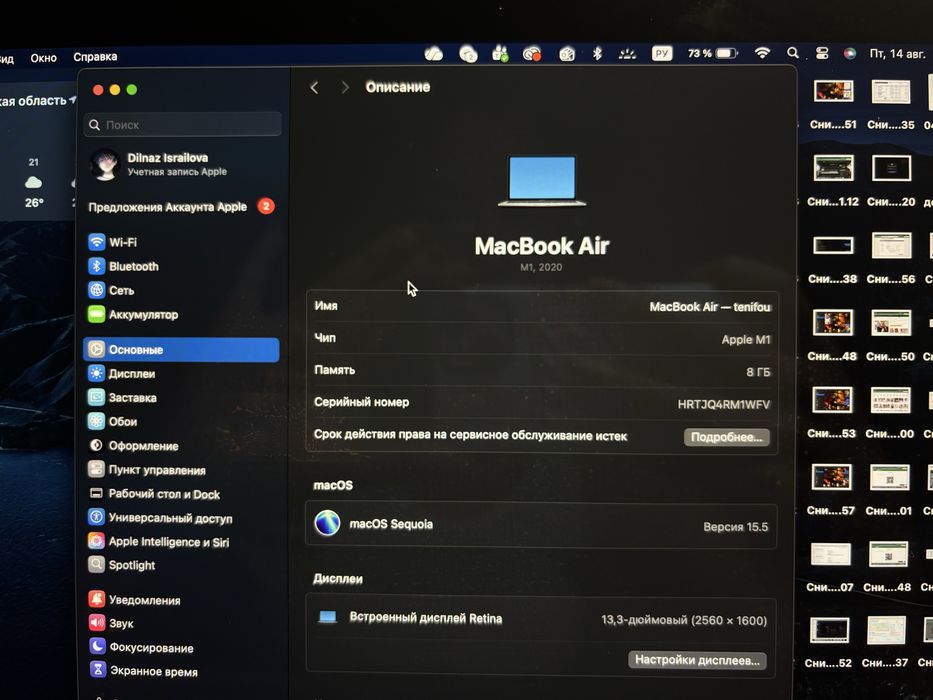This screenshot has height=700, width=933.
Task: Go forward with the right chevron button
Action: pos(345,88)
